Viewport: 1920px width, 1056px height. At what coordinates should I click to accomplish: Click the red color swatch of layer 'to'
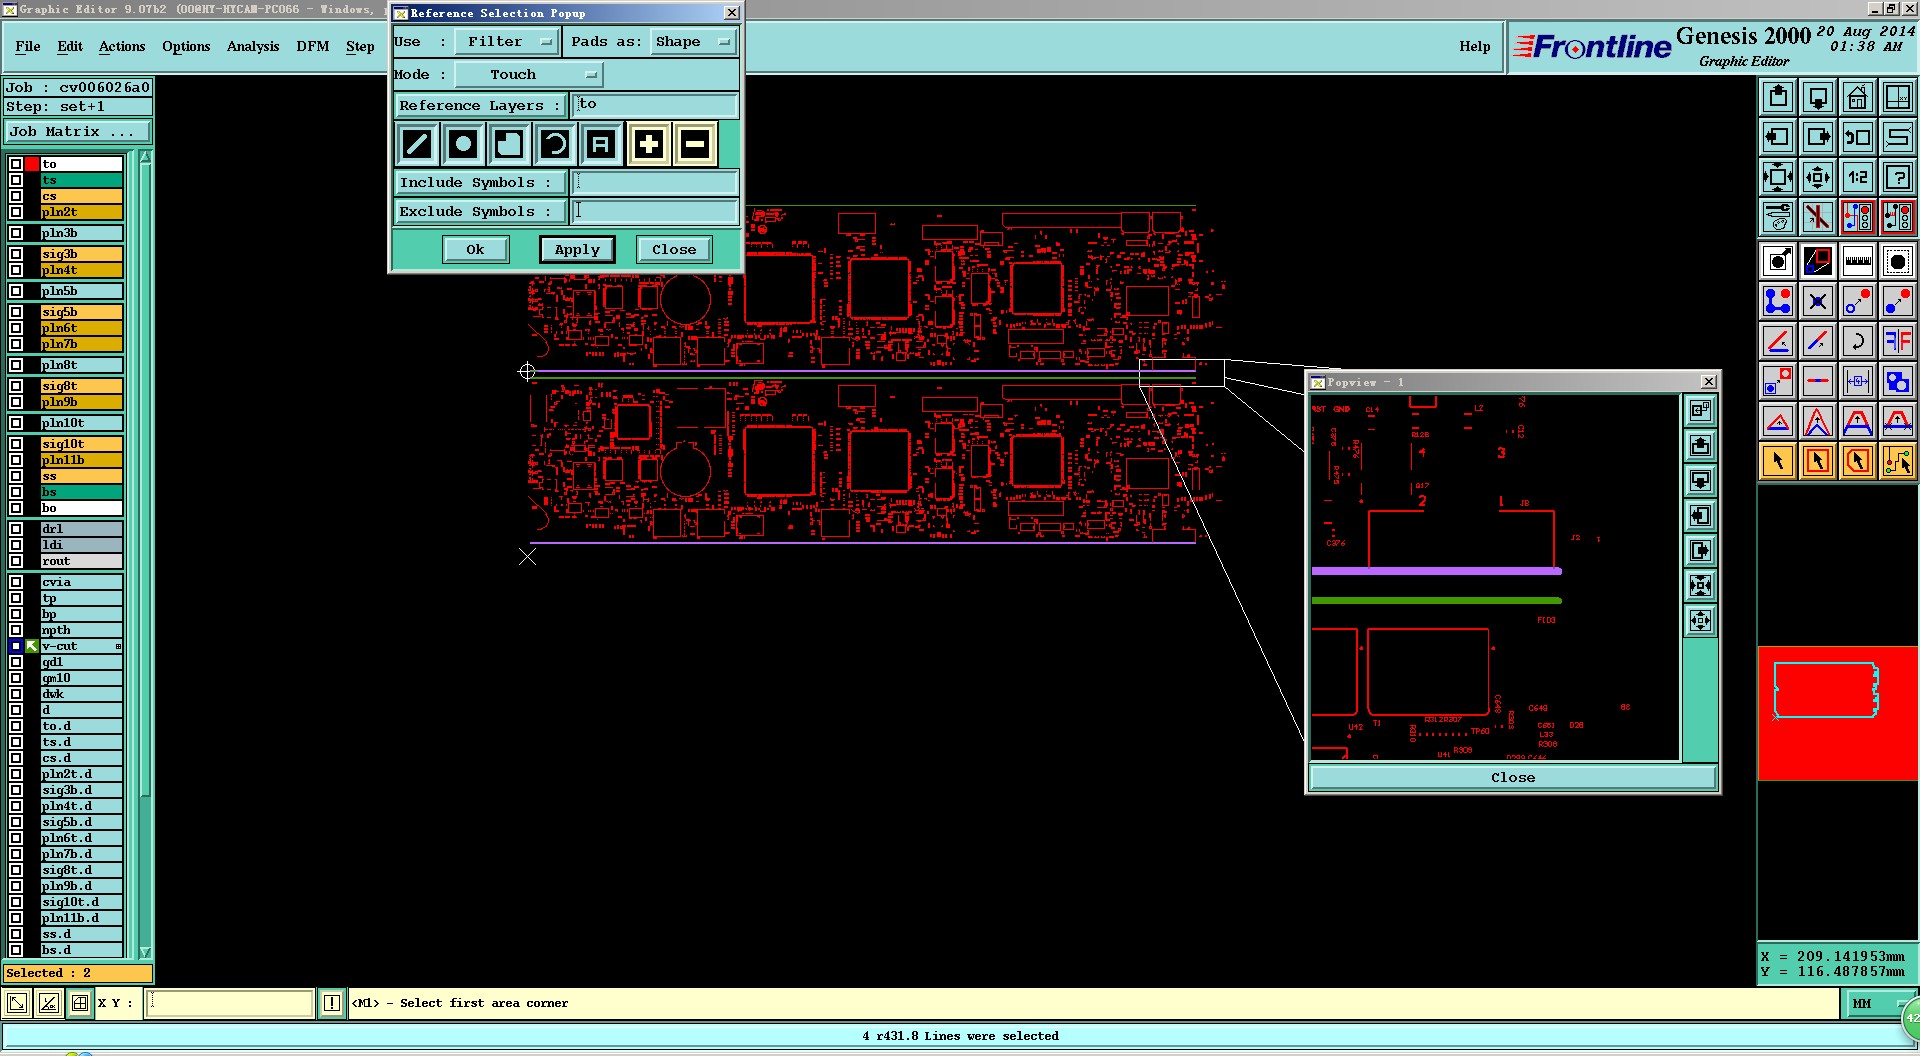32,164
